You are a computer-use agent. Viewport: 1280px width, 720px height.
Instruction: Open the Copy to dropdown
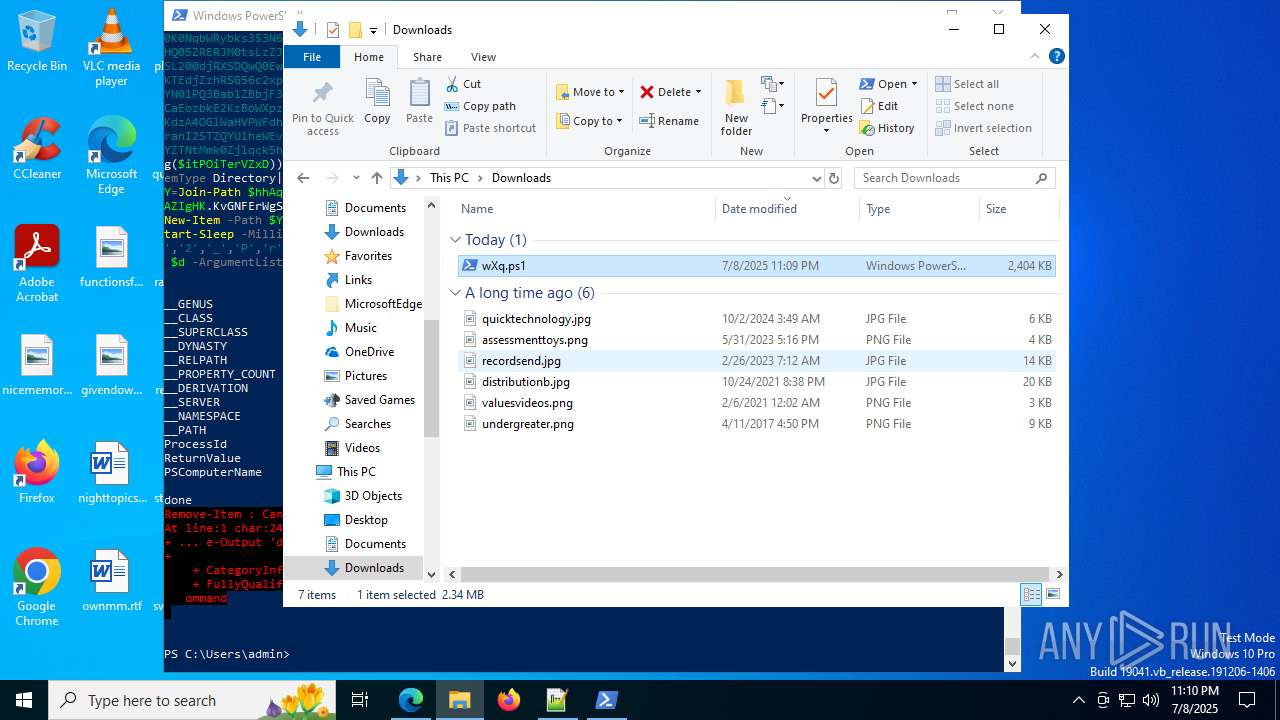(x=589, y=121)
